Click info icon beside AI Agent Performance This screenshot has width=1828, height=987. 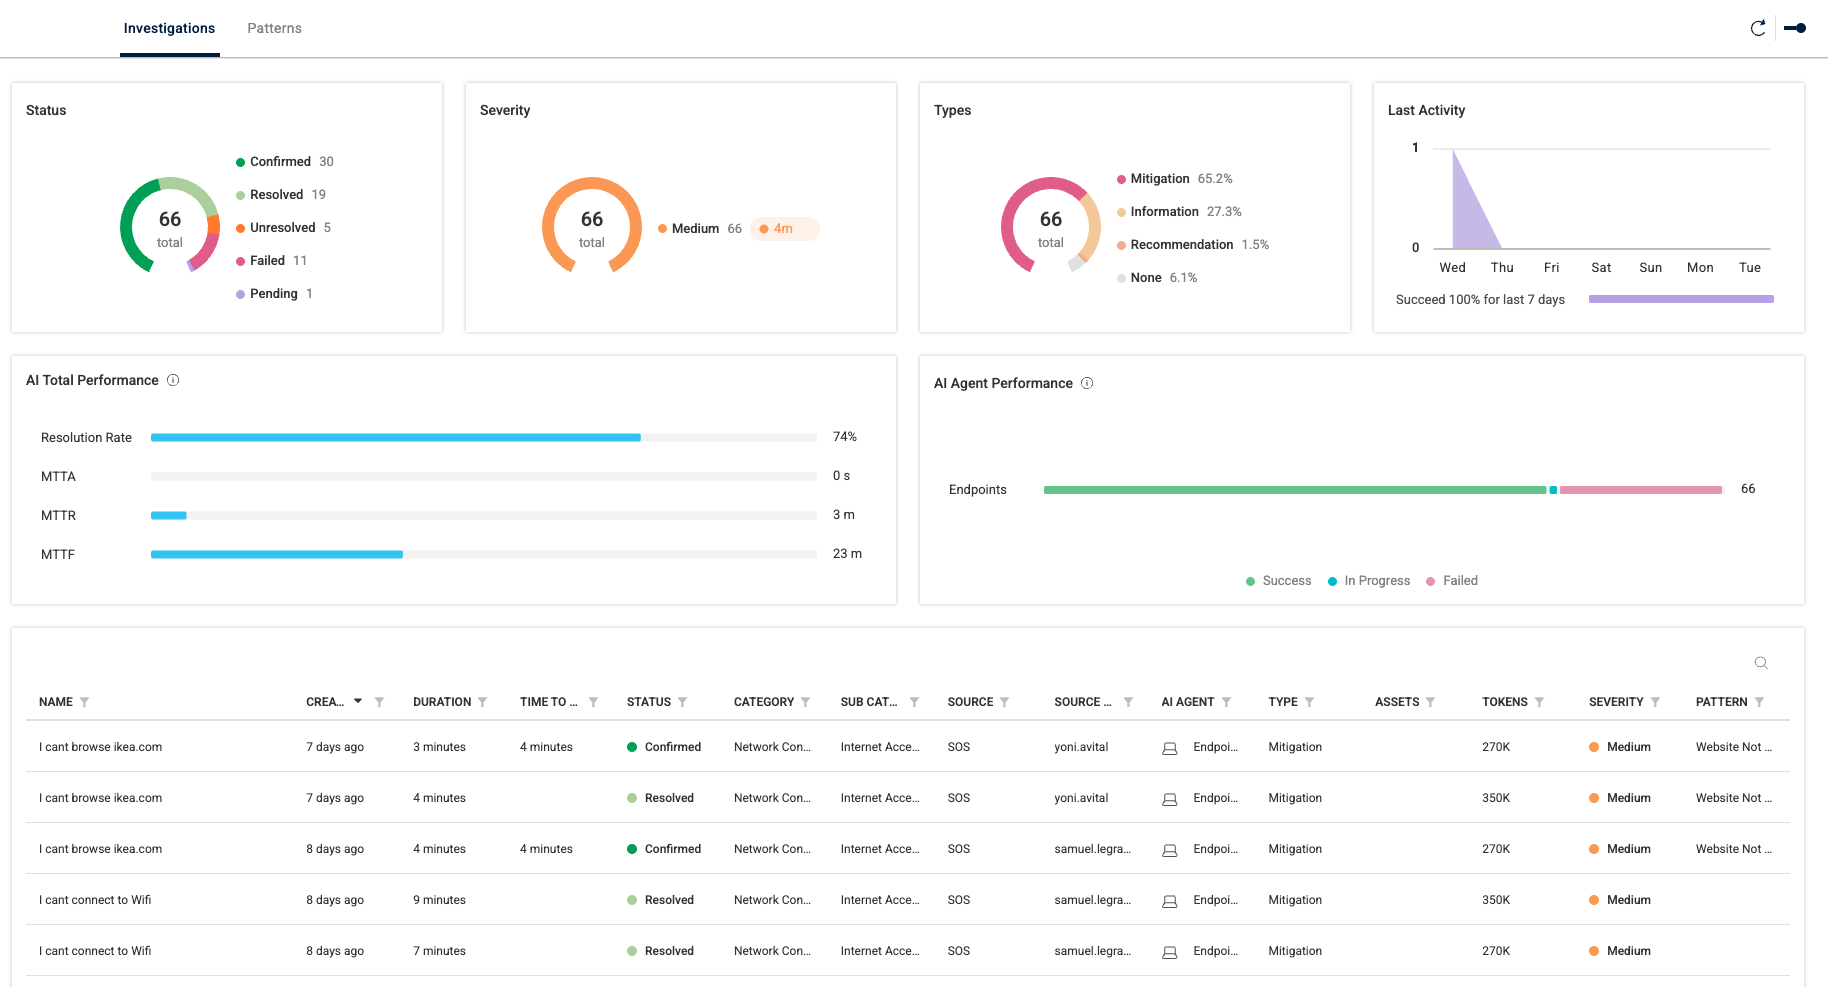(x=1087, y=383)
